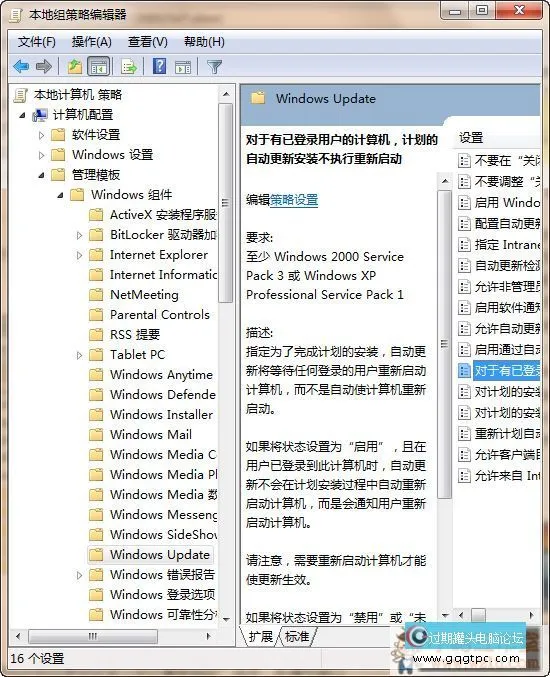Collapse the Windows 组件 tree node
Screen dimensions: 550x677
click(x=60, y=195)
